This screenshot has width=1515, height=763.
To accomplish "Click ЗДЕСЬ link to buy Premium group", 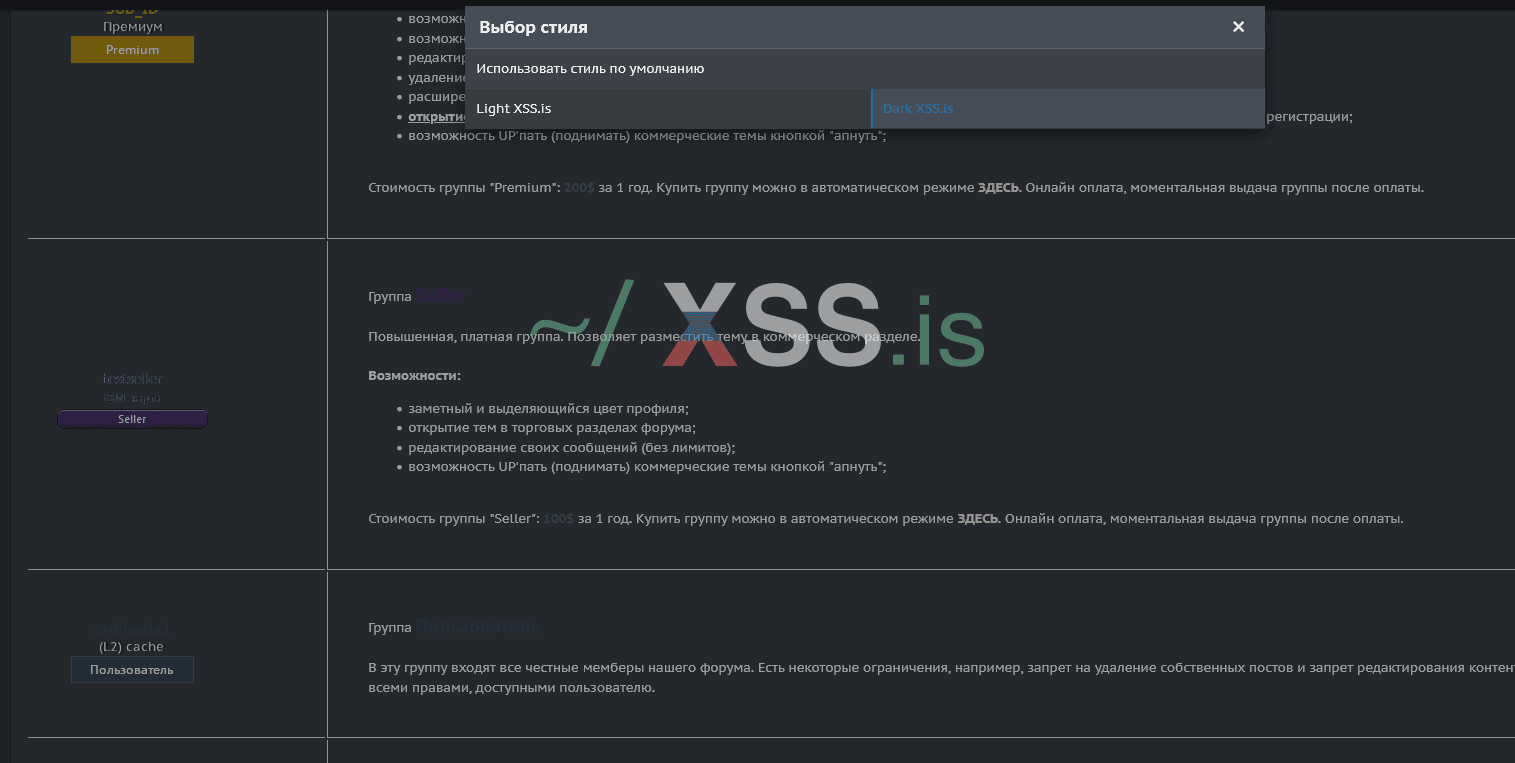I will (998, 187).
